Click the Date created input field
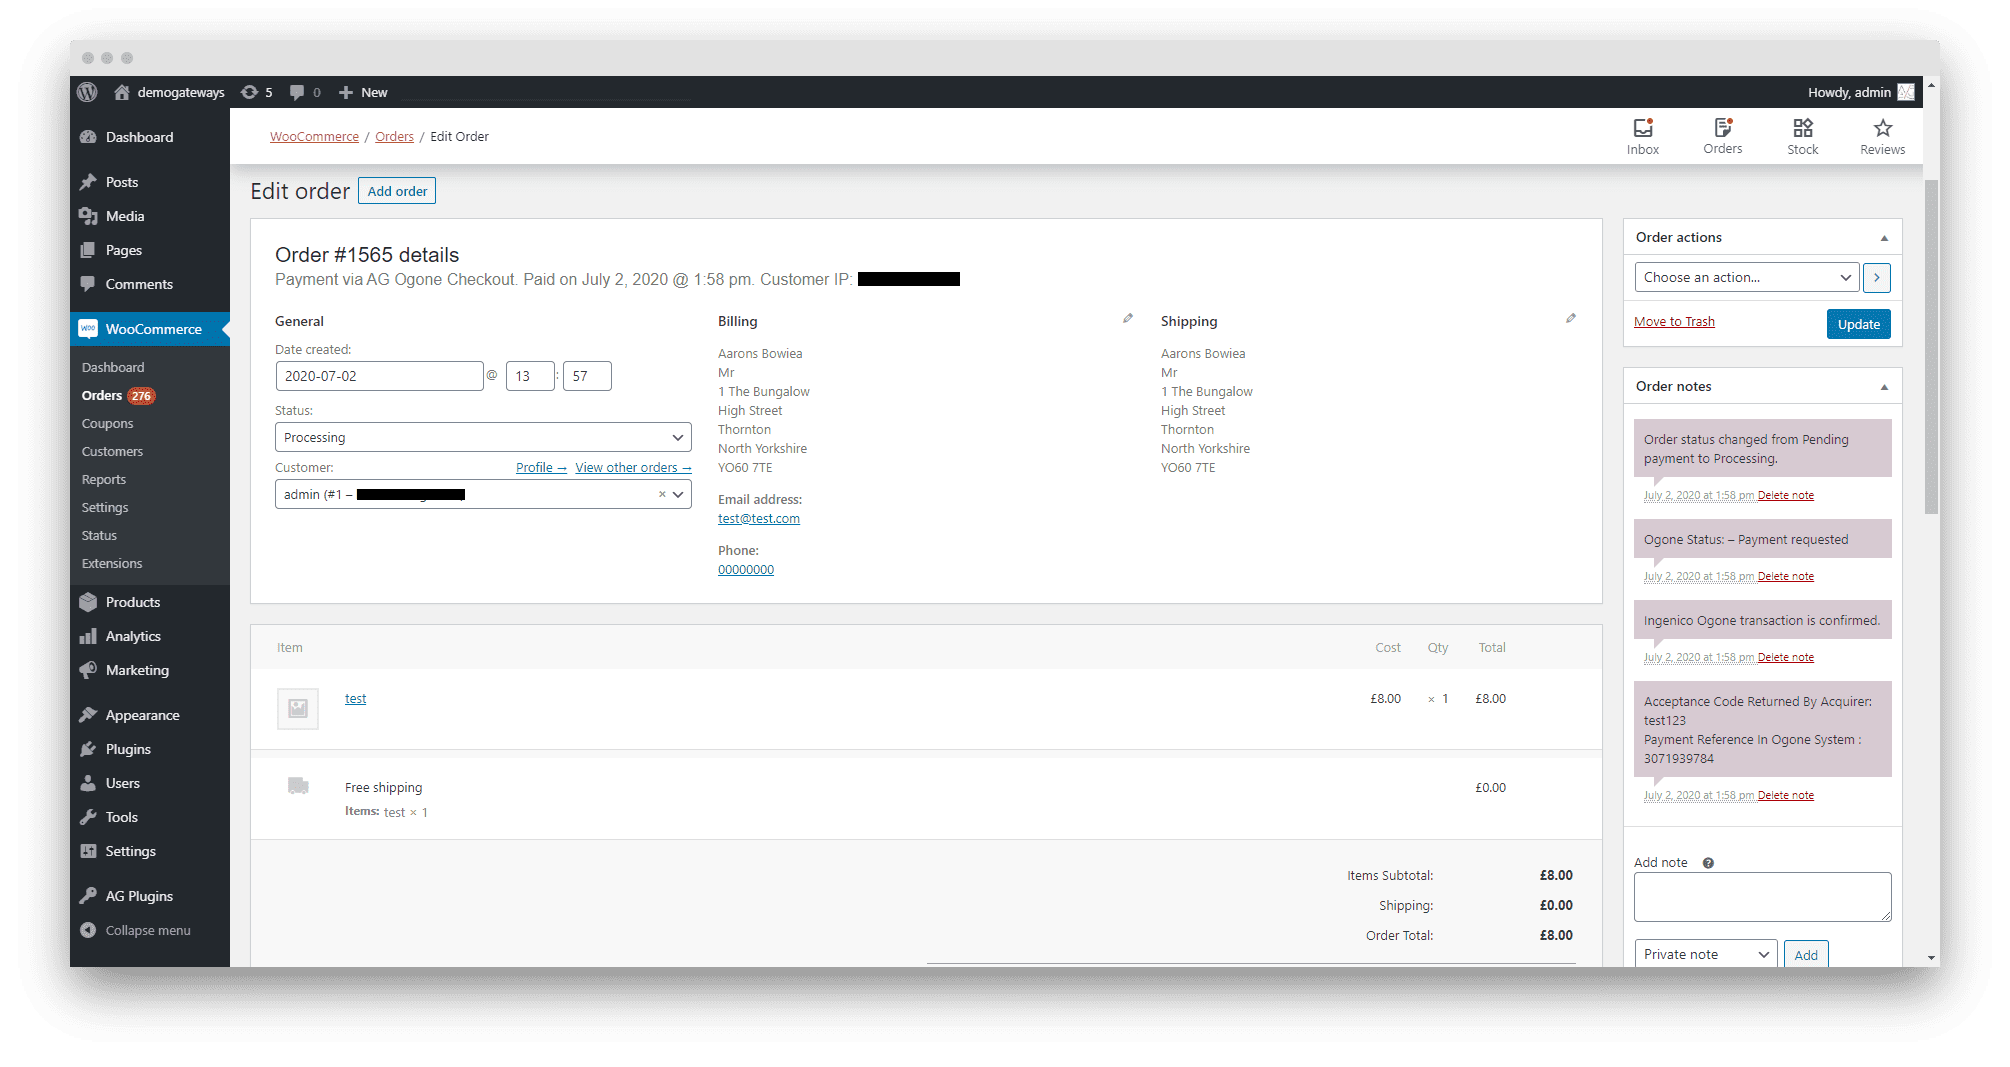Screen dimensions: 2010x1067 (x=379, y=376)
